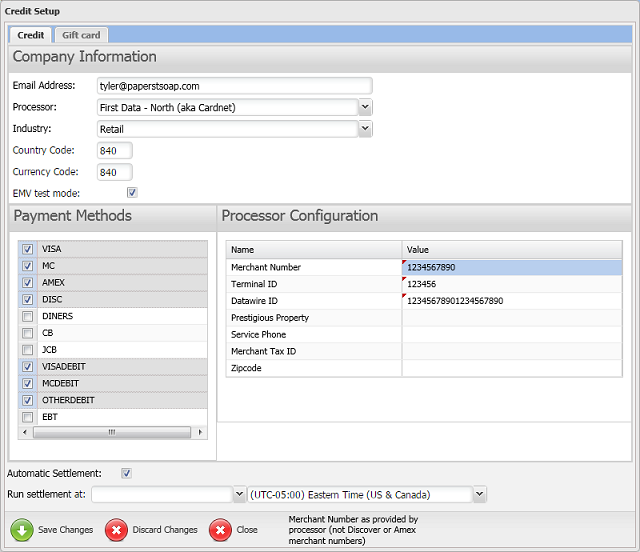Expand the Industry dropdown
This screenshot has width=640, height=552.
[x=365, y=129]
